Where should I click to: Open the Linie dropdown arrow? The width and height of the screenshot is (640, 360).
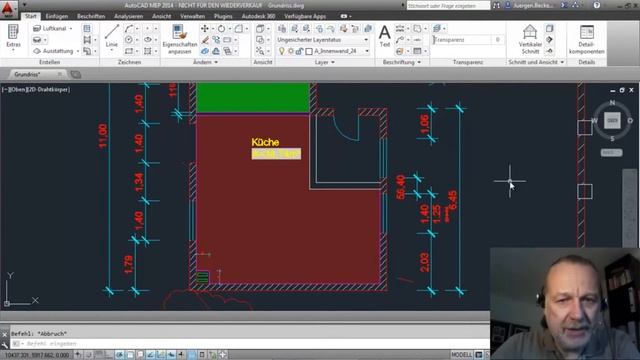(111, 50)
